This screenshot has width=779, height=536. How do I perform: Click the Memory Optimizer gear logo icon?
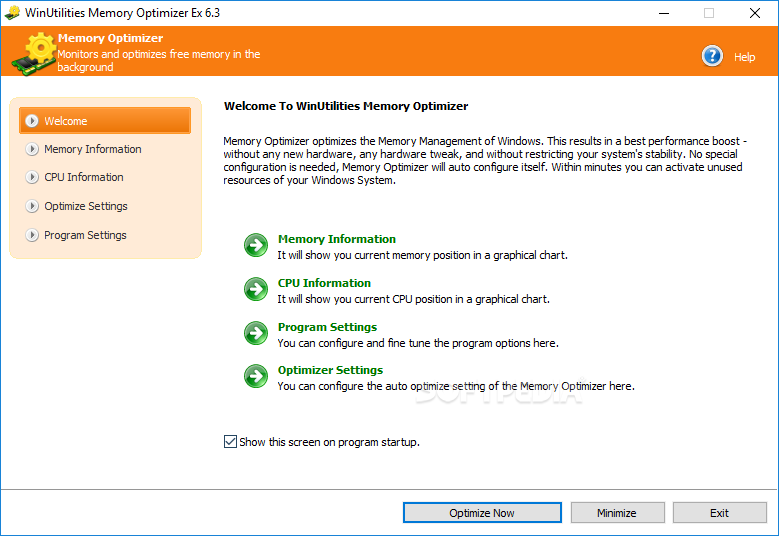tap(33, 54)
